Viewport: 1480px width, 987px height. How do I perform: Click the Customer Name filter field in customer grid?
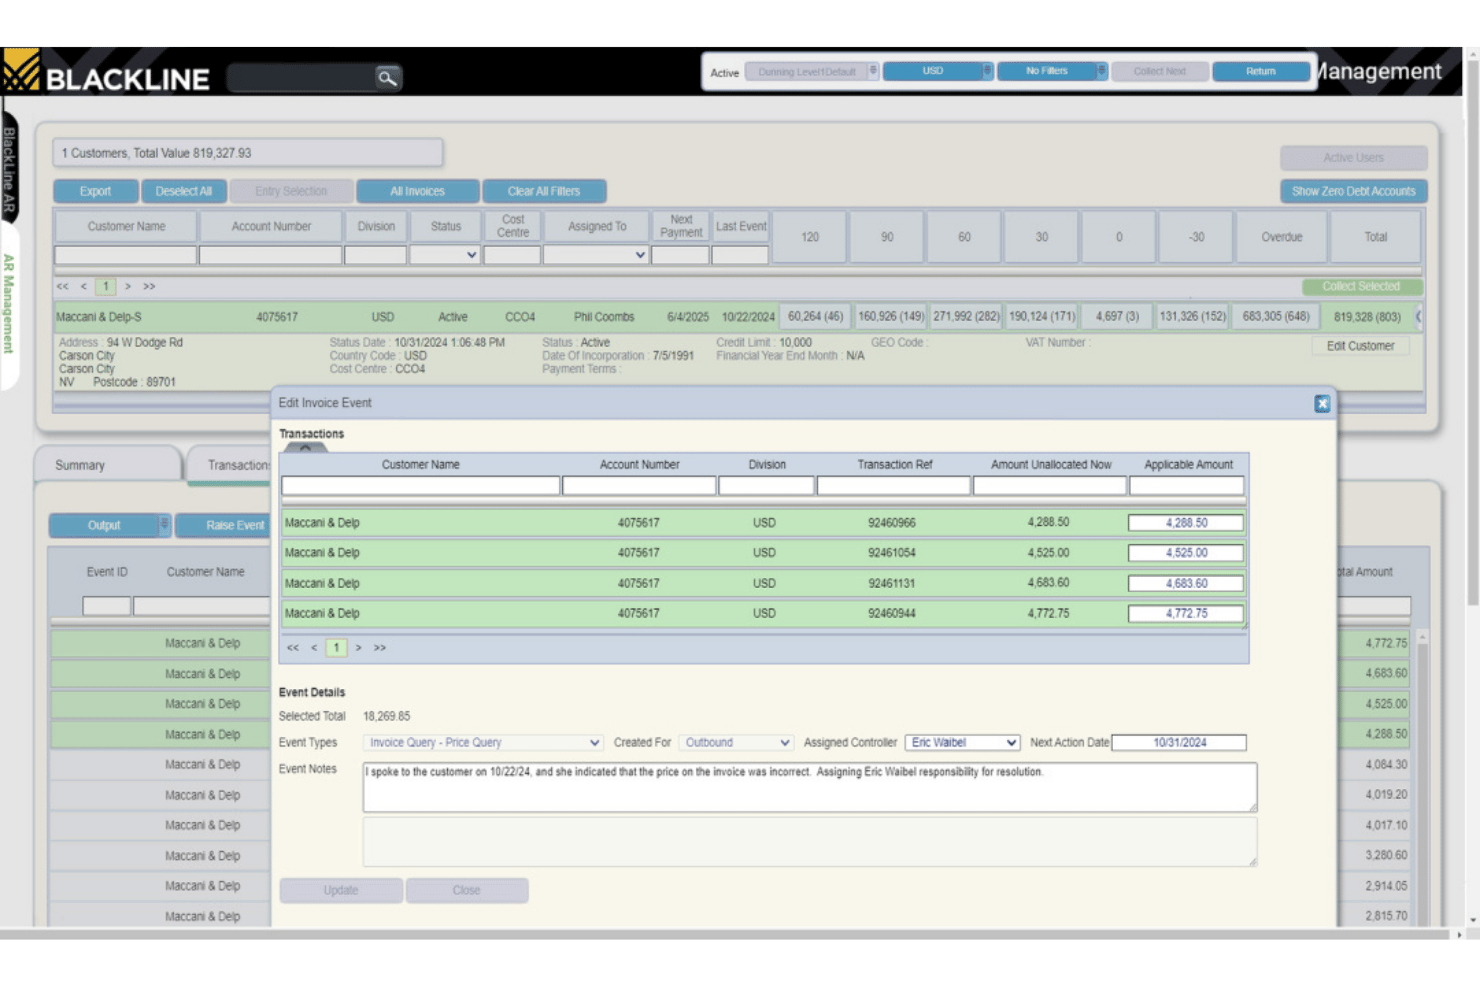125,255
